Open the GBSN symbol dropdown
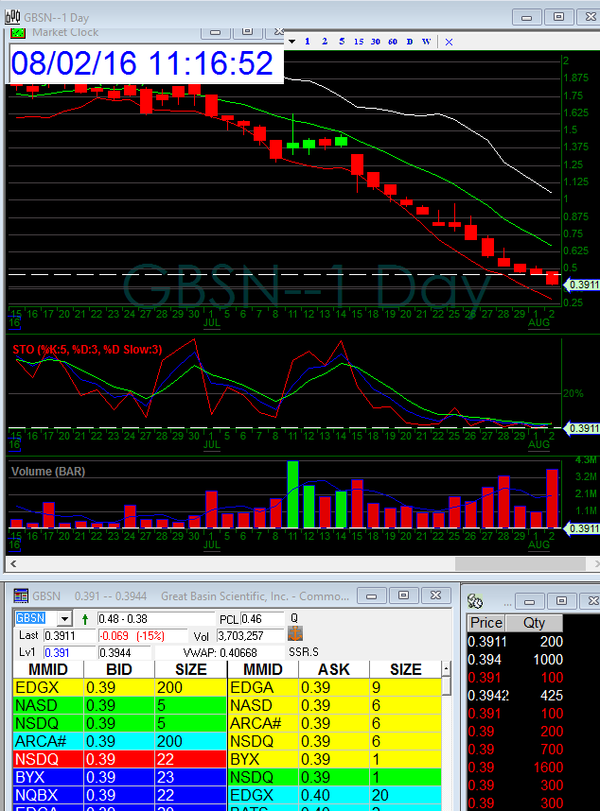 (x=65, y=618)
